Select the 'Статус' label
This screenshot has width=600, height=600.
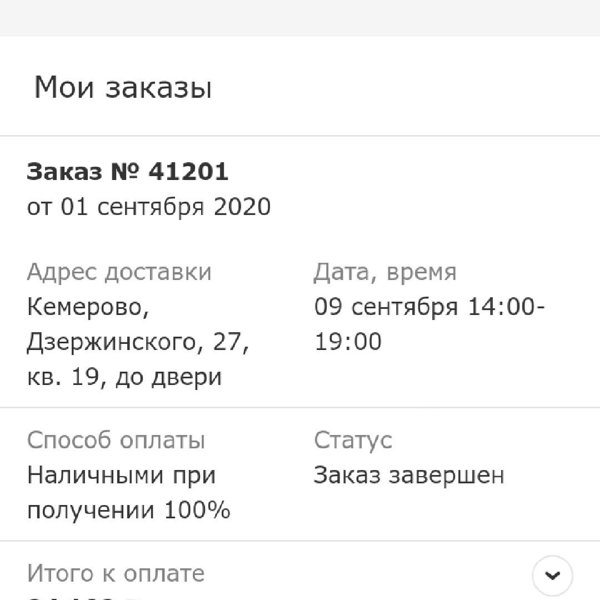tap(353, 440)
